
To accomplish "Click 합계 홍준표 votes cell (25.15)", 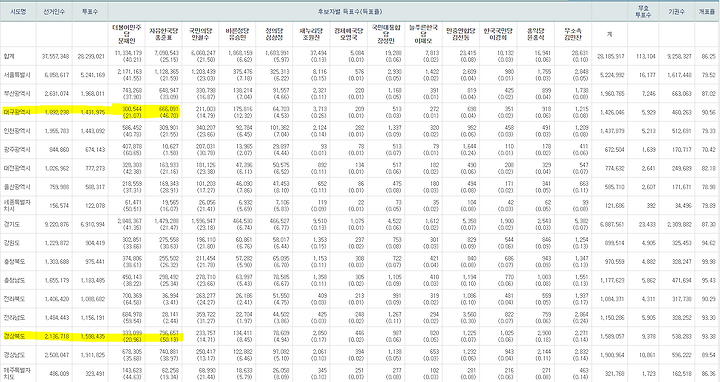I will [x=167, y=56].
